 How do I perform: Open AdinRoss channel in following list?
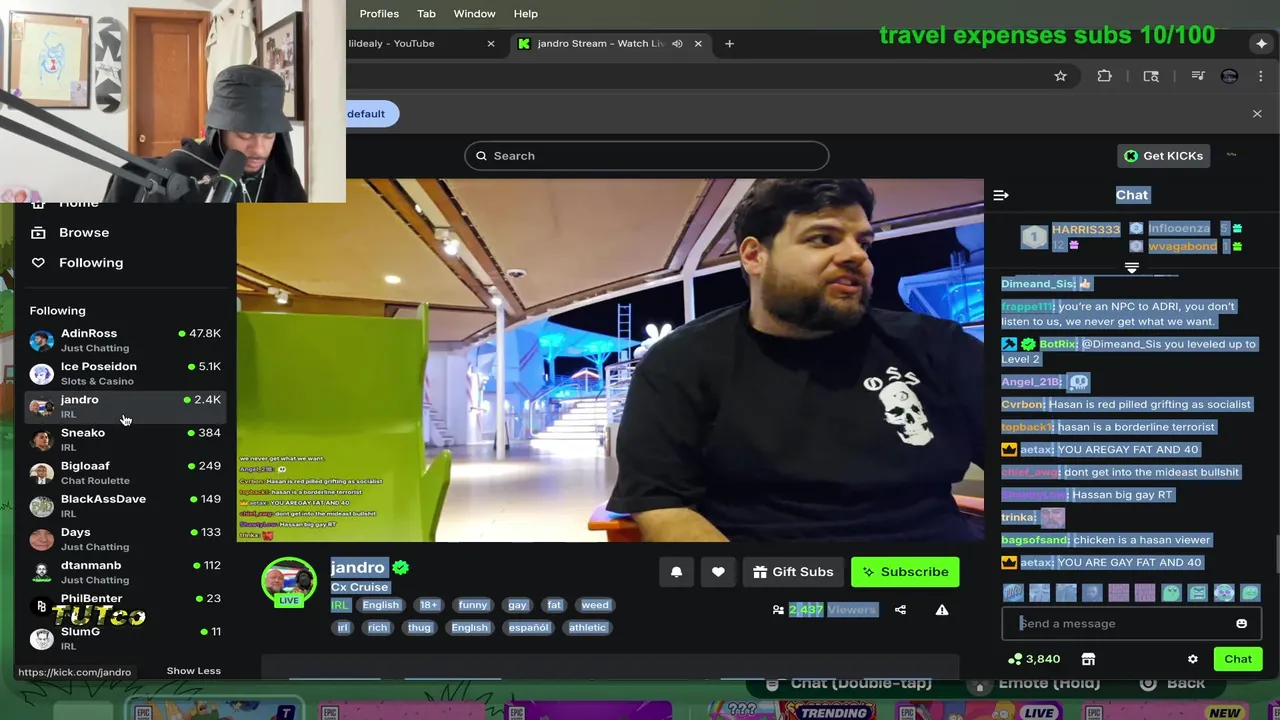coord(125,340)
